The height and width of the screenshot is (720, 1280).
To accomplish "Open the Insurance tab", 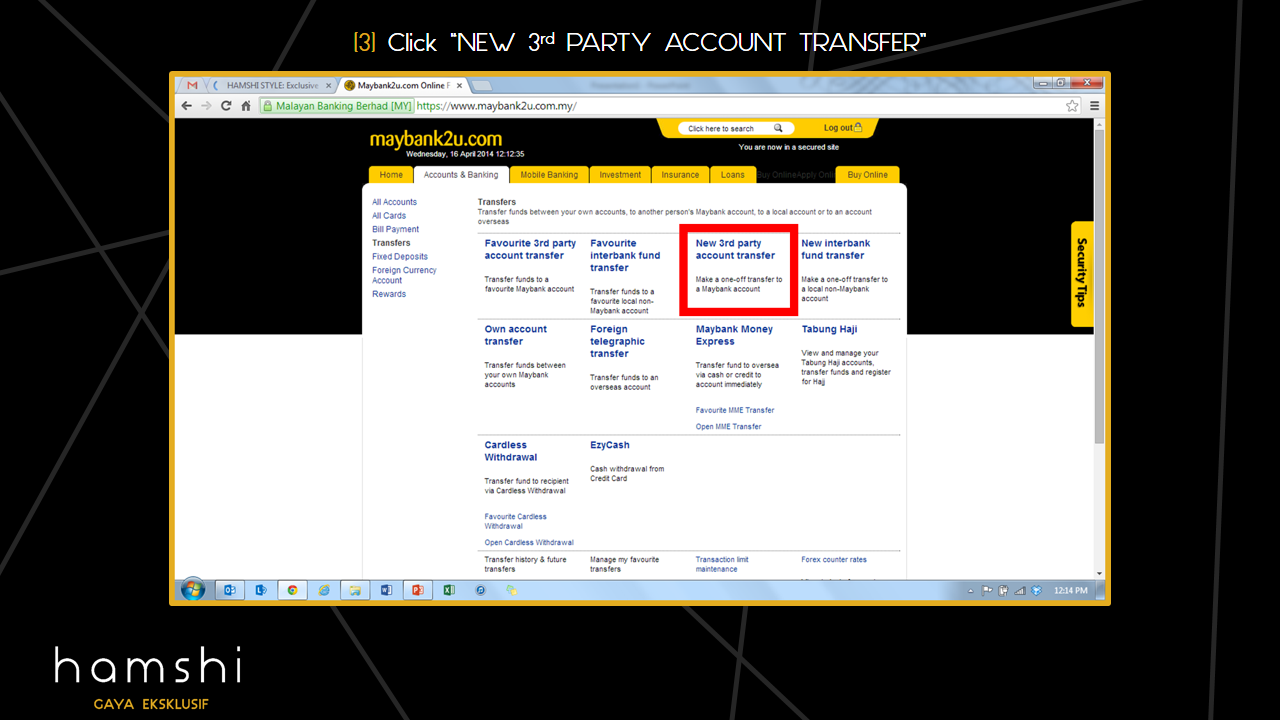I will (x=680, y=175).
